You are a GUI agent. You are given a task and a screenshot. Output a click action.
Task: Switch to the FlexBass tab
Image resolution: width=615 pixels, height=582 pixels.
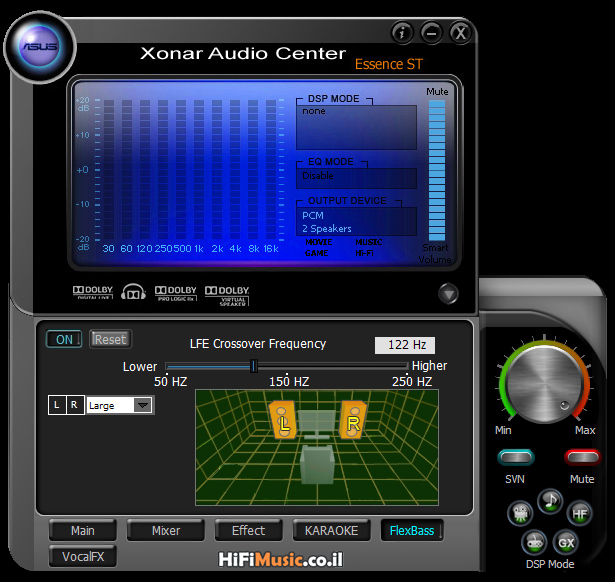click(412, 531)
